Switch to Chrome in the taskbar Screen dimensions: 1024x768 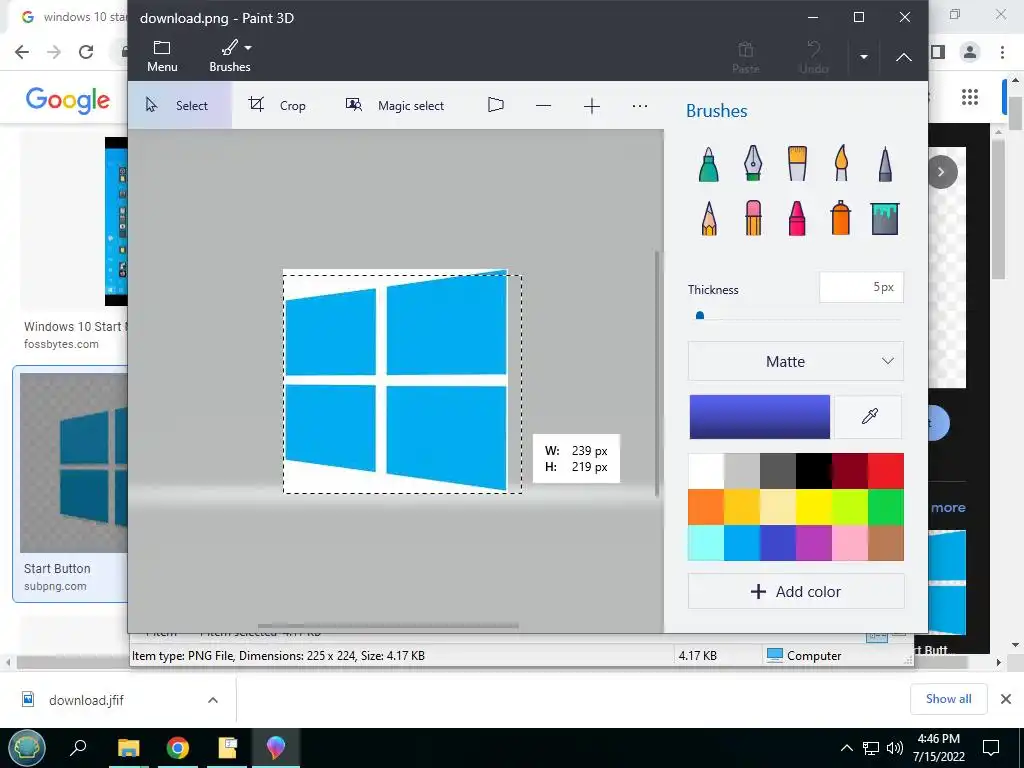point(178,748)
